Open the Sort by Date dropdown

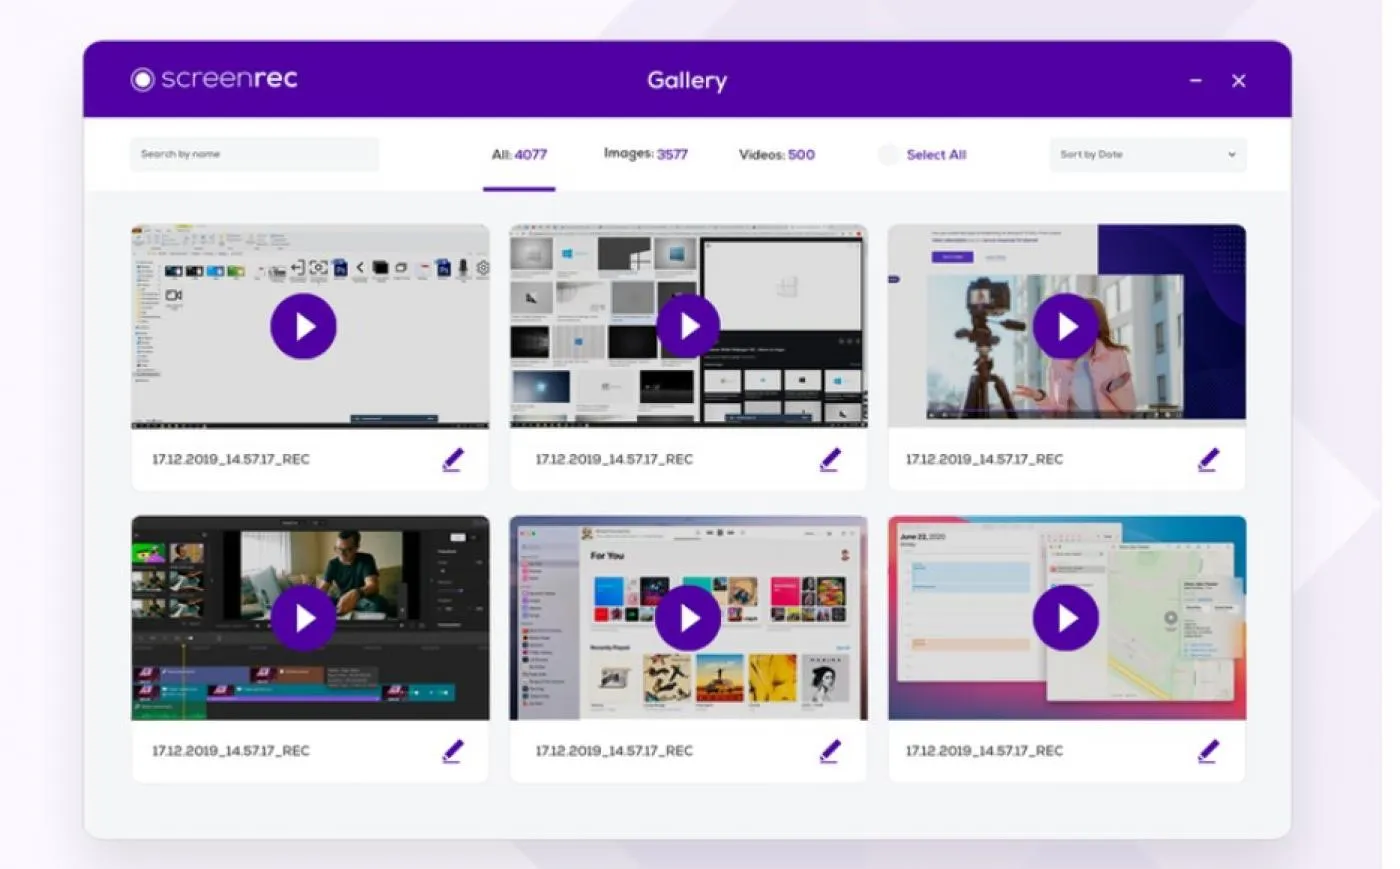[x=1148, y=155]
